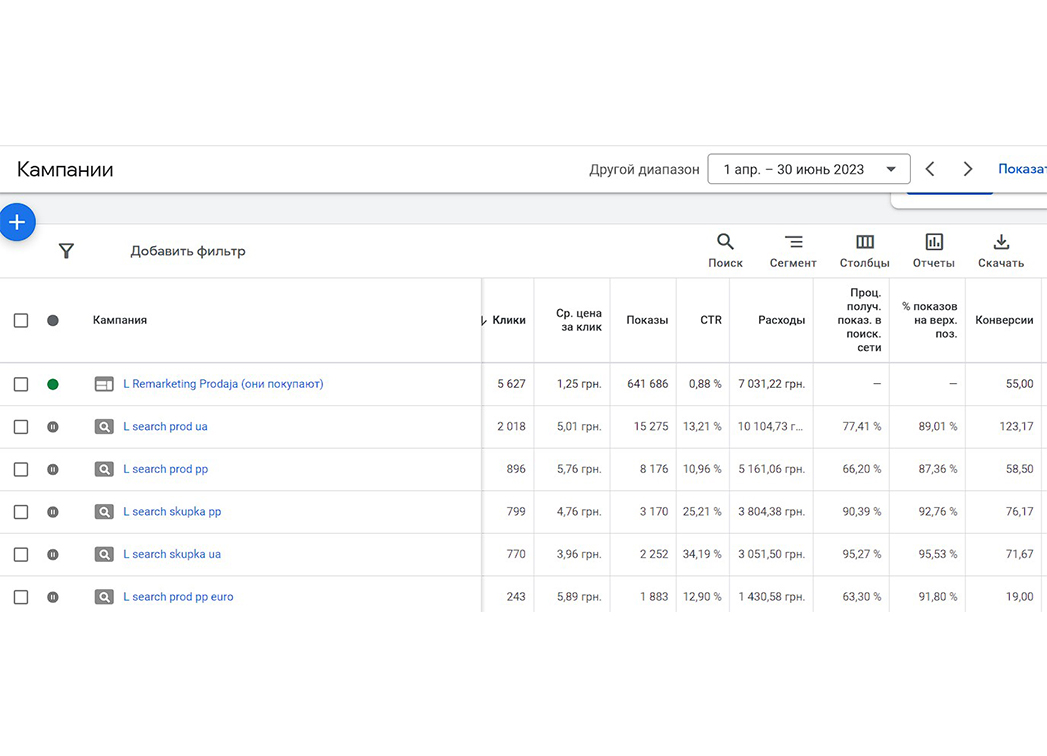Click the Добавить фильтр filter field

tap(188, 251)
